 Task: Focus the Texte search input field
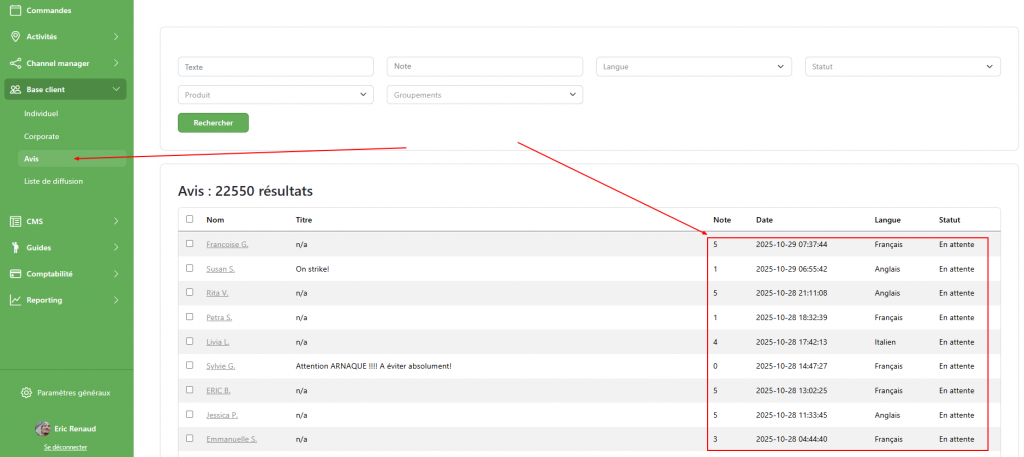tap(276, 67)
